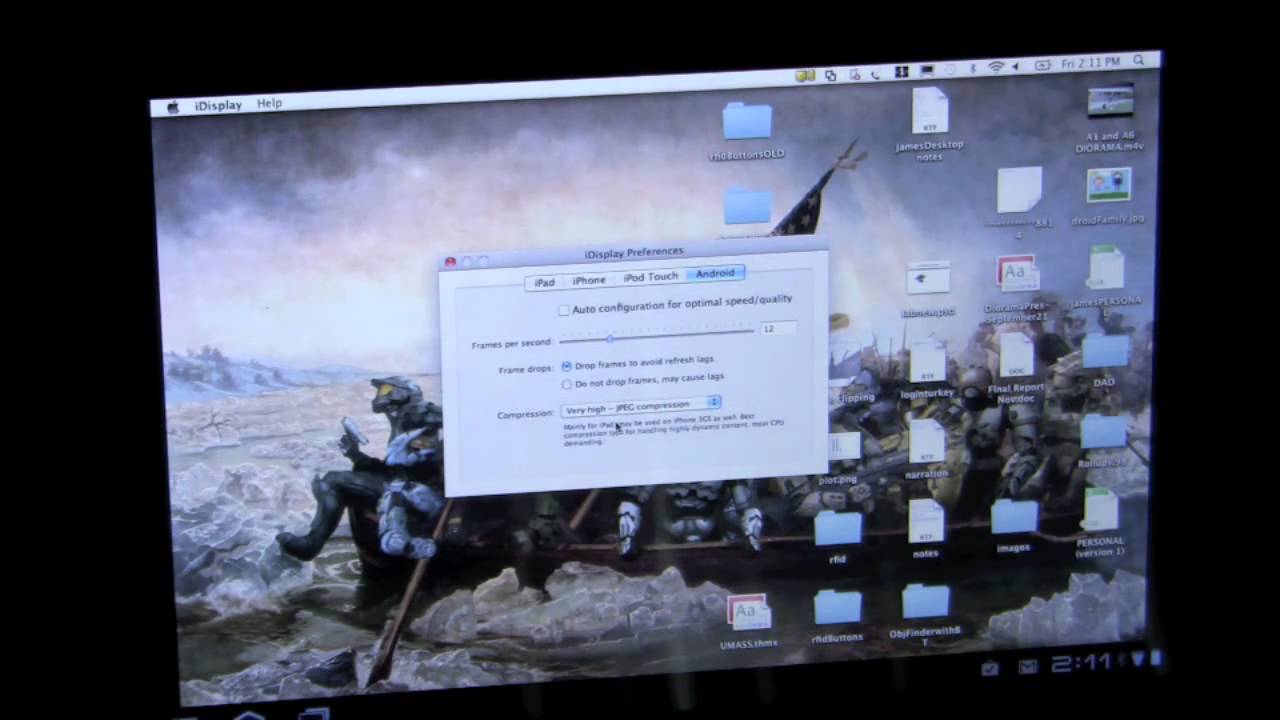Image resolution: width=1280 pixels, height=720 pixels.
Task: Select Drop frames to avoid refresh lags
Action: 566,367
